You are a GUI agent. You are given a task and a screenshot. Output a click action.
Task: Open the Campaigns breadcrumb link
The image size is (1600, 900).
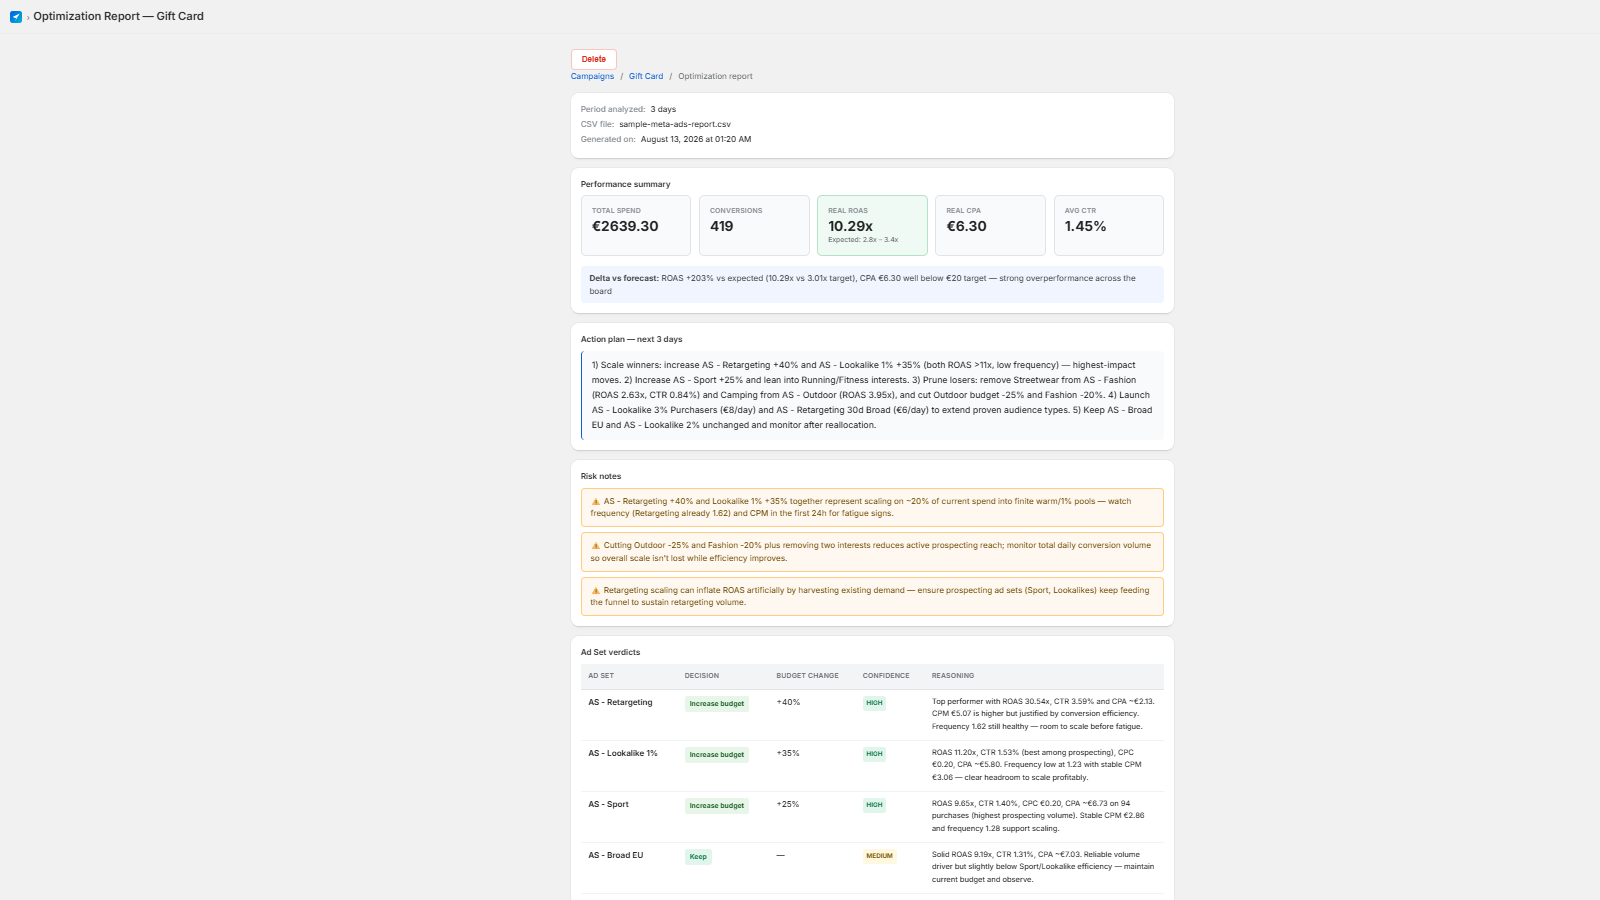point(592,76)
